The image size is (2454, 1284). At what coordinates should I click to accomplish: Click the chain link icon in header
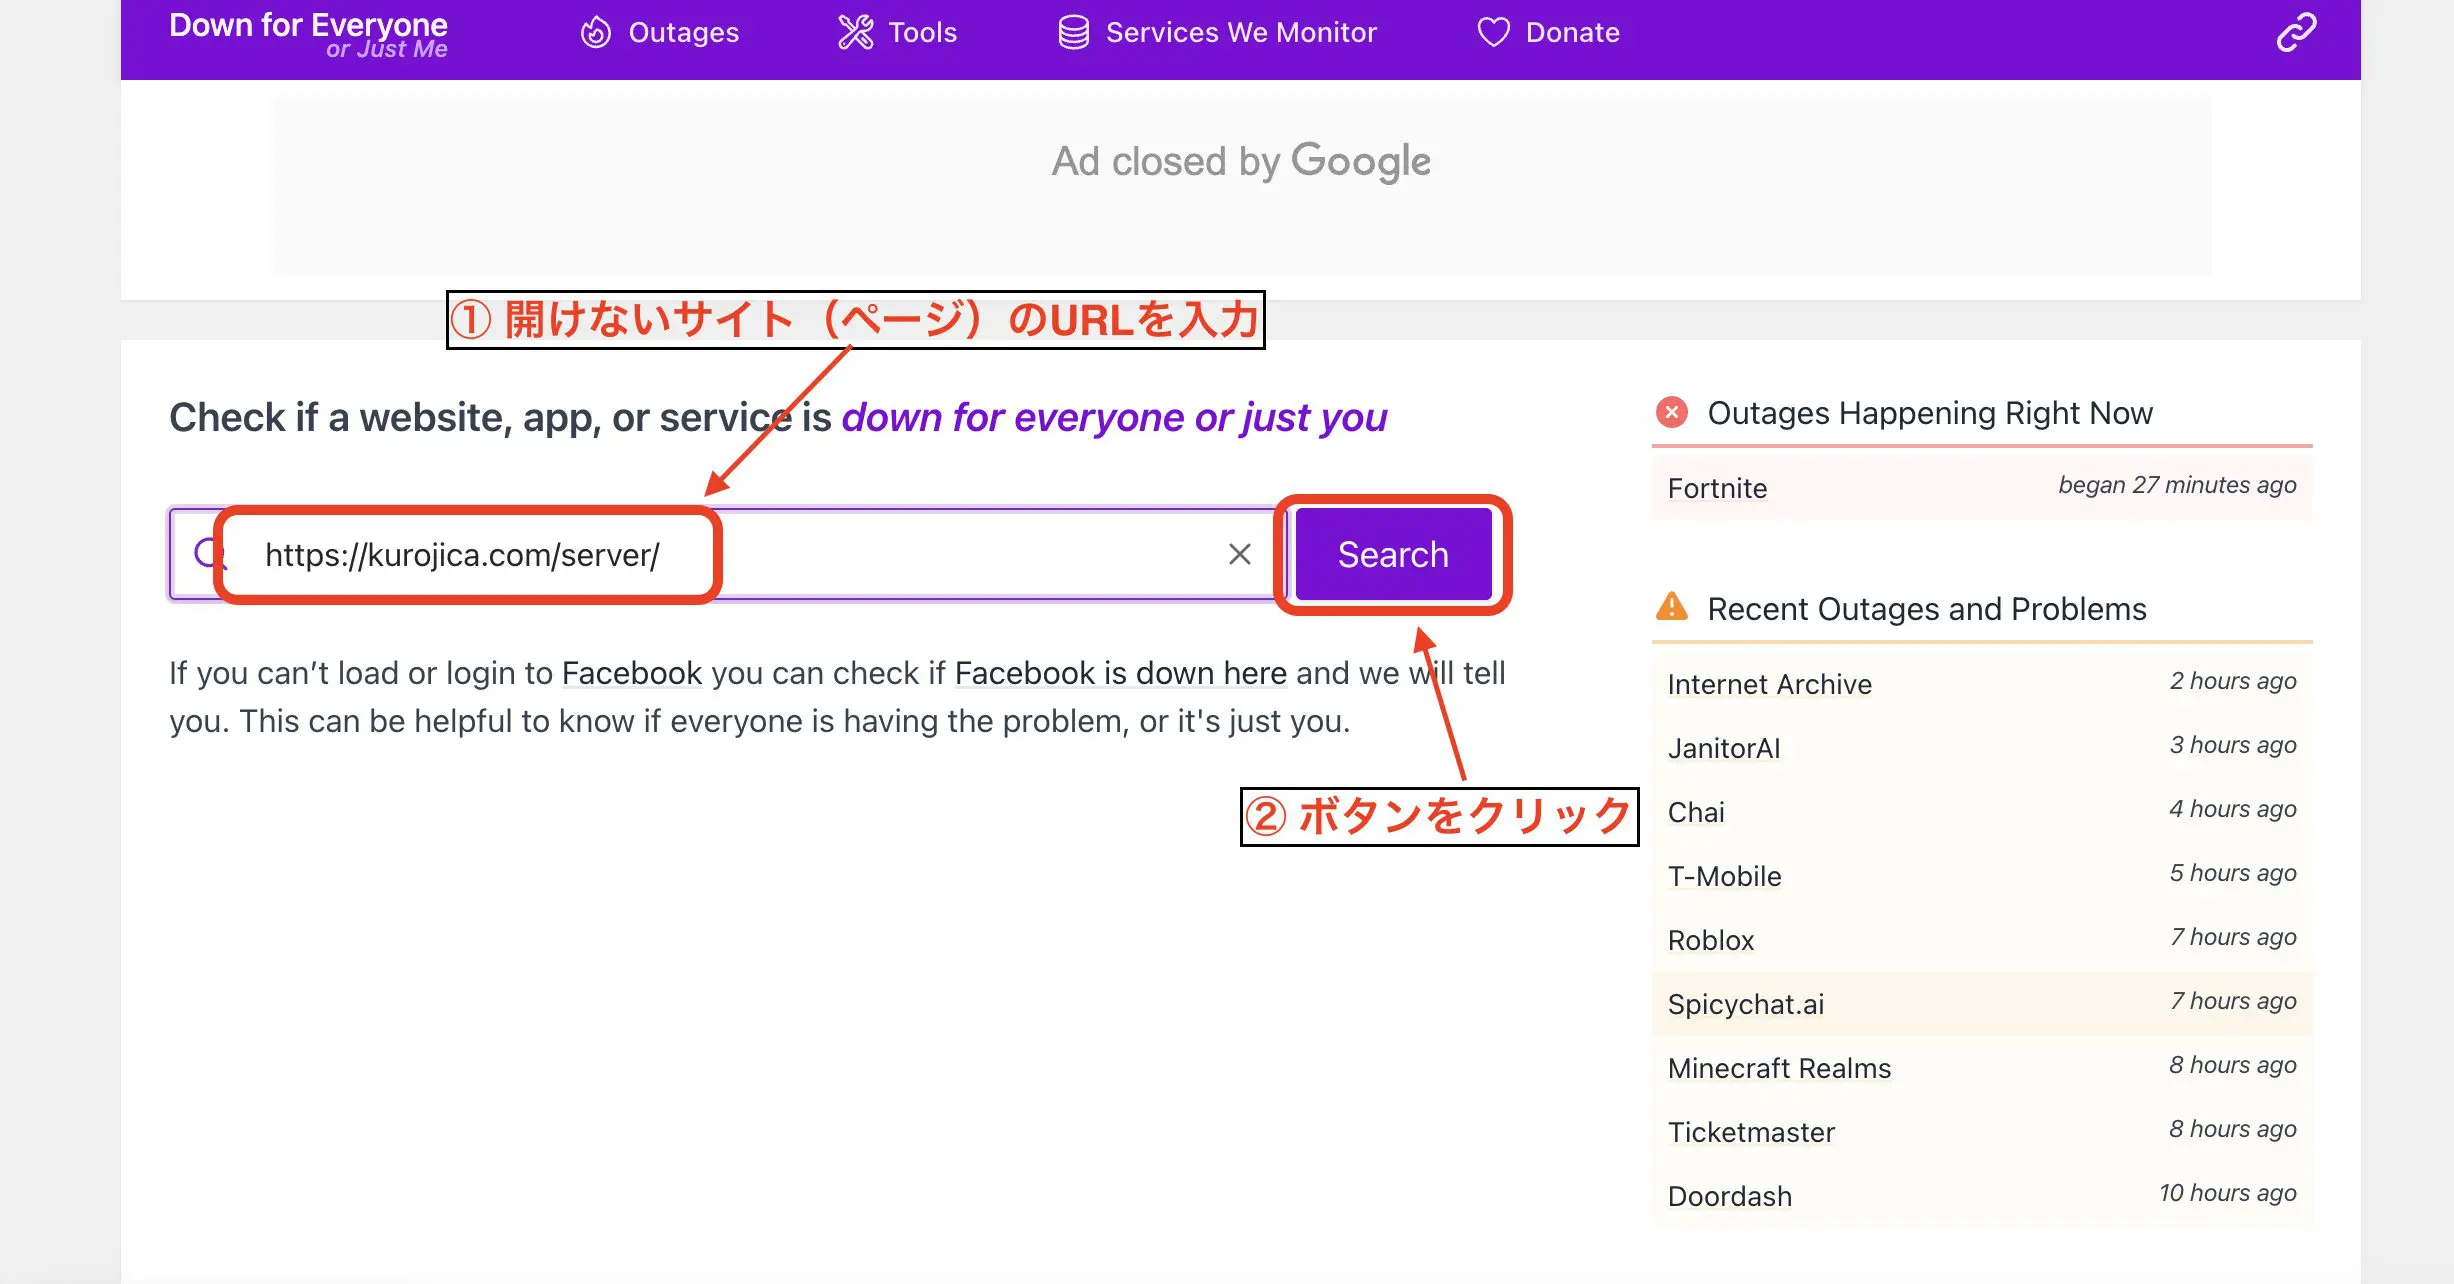(x=2296, y=32)
